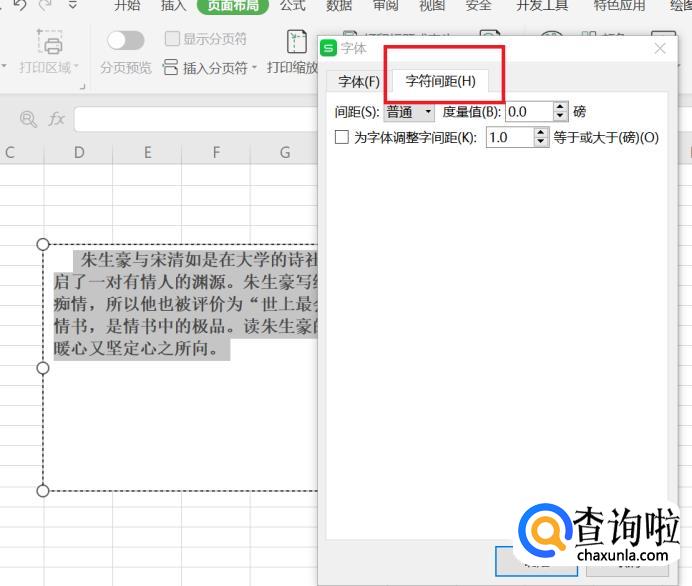The image size is (692, 586).
Task: Check 为字体调整字间距(K) checkbox
Action: pos(342,137)
